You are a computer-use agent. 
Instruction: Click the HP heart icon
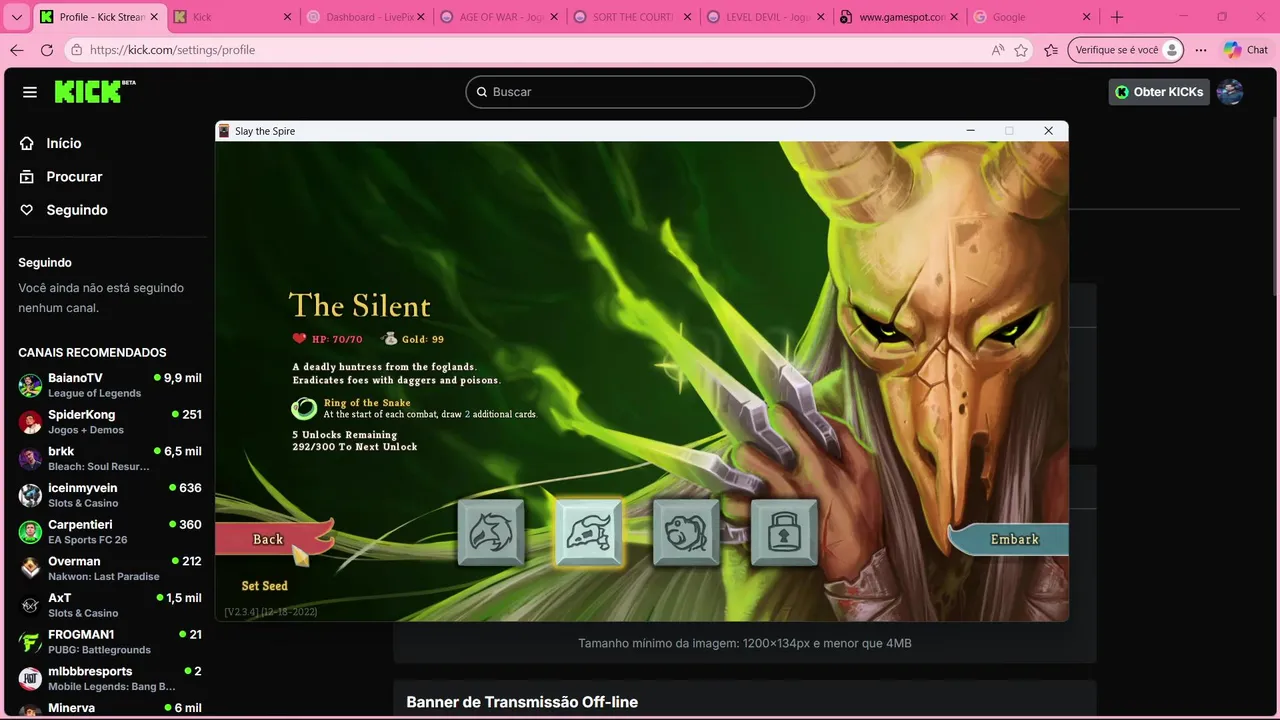tap(299, 339)
